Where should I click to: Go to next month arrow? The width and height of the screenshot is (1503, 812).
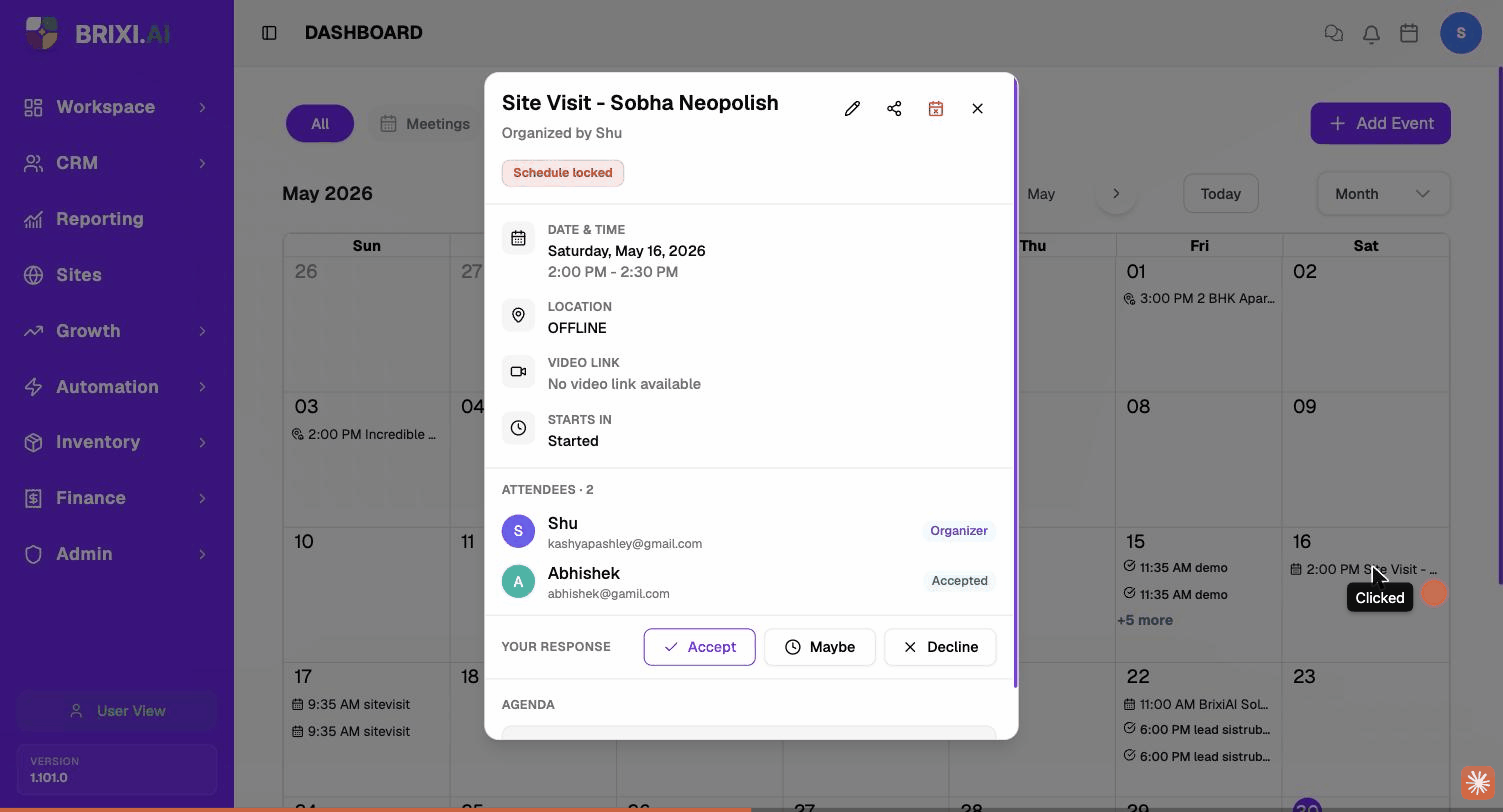pos(1116,194)
